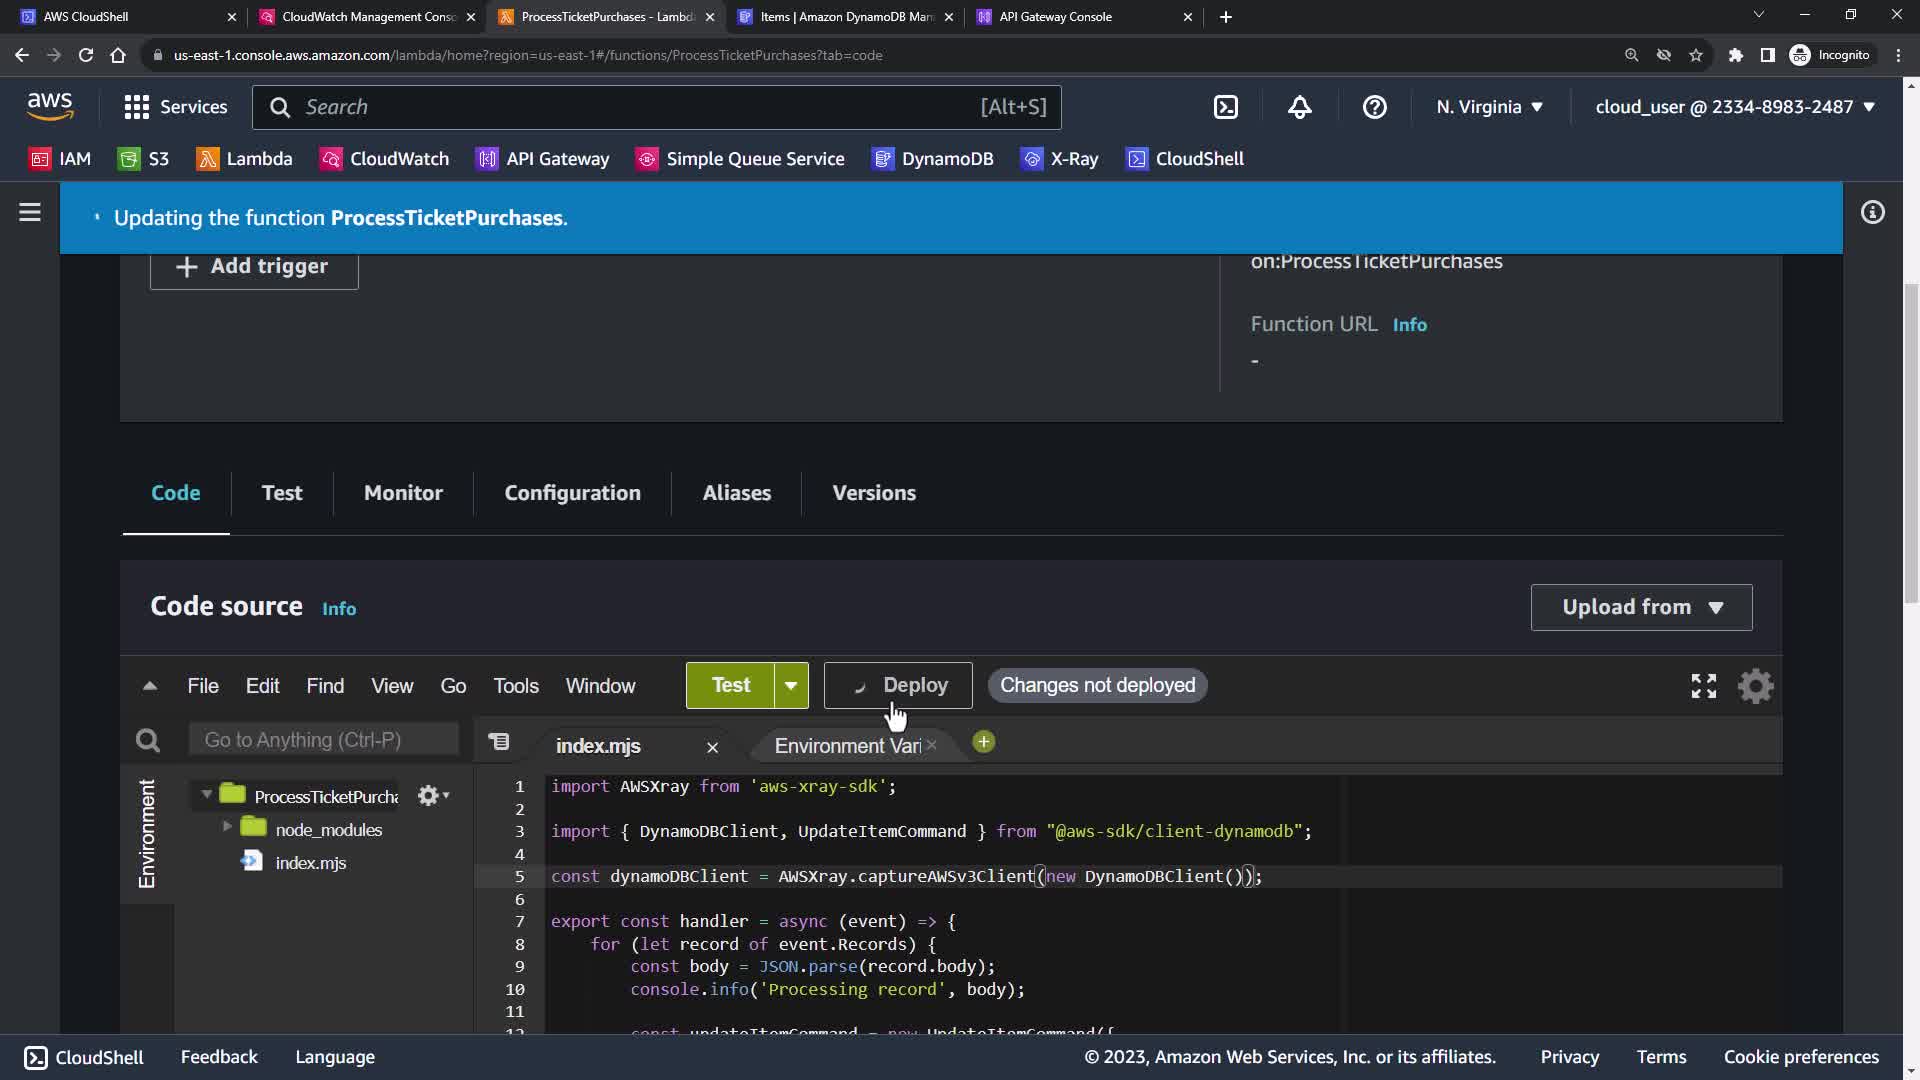Click the editor search magnifier icon

148,740
